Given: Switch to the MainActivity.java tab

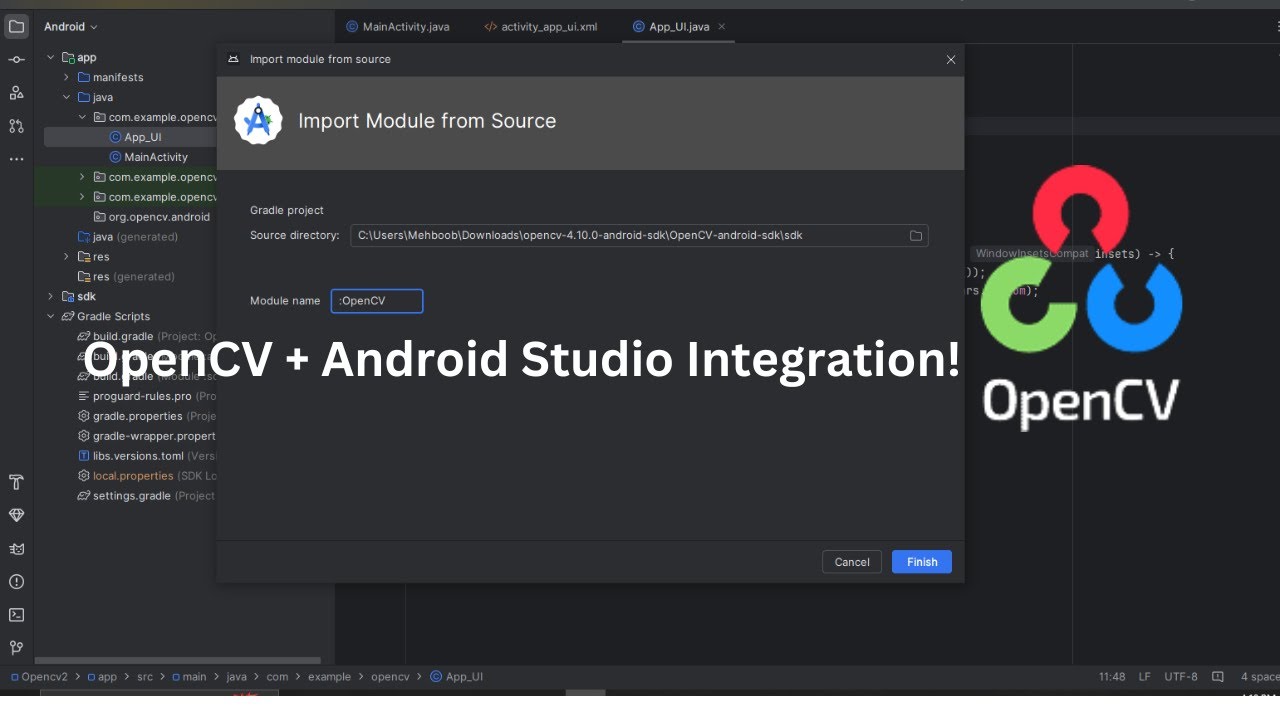Looking at the screenshot, I should point(398,27).
